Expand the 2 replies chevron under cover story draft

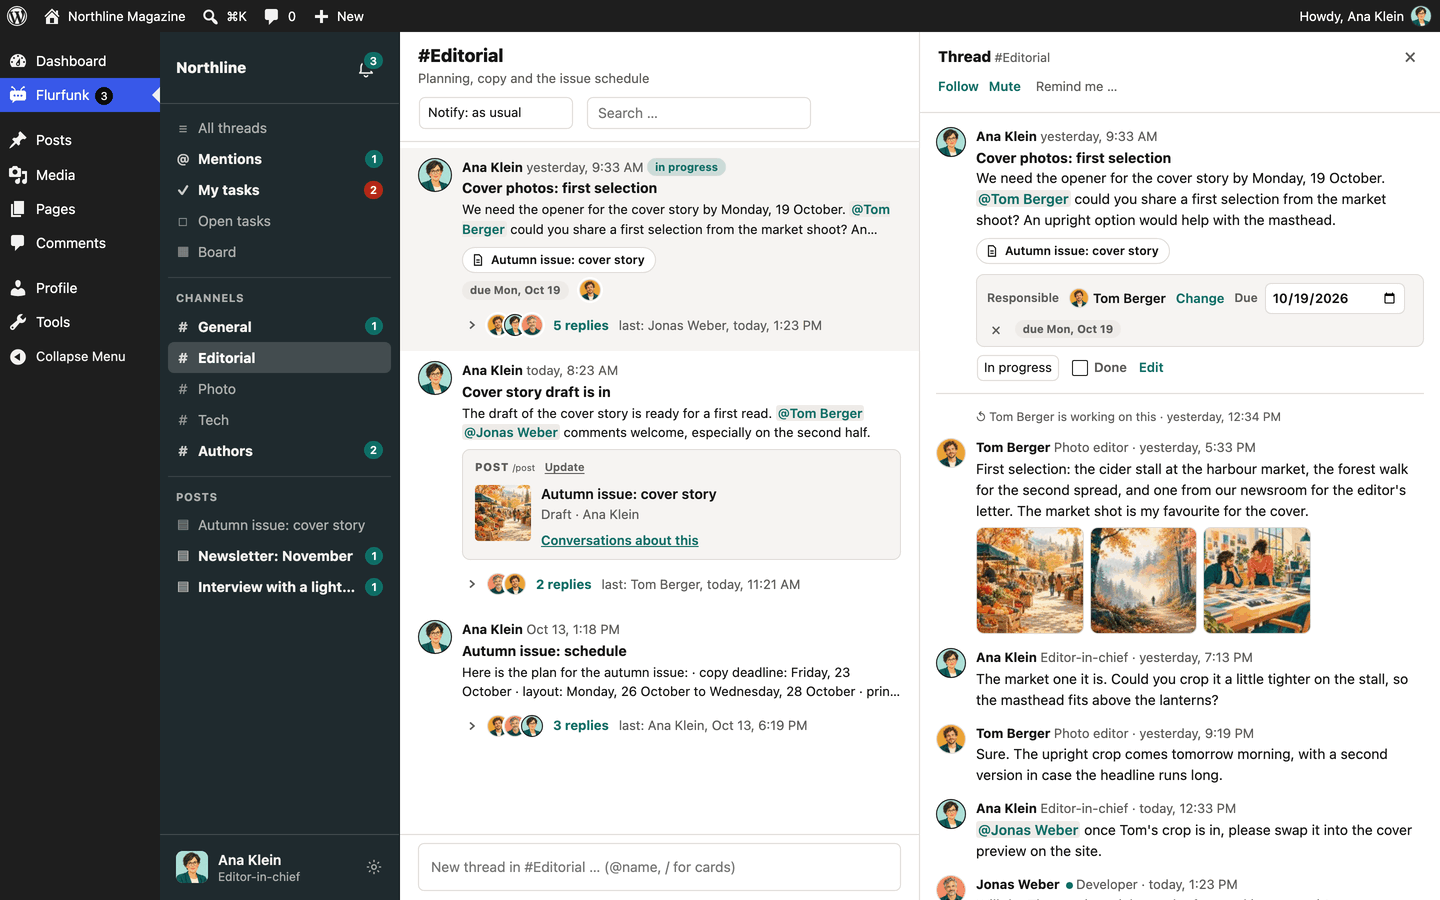point(472,584)
